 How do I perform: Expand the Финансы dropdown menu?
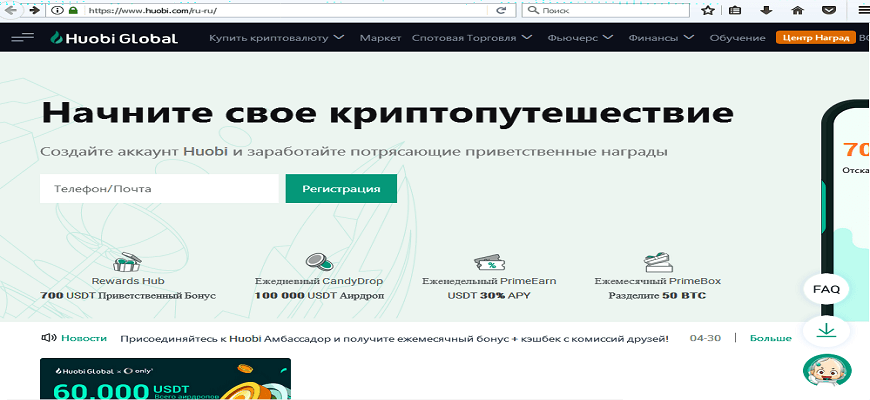click(661, 38)
